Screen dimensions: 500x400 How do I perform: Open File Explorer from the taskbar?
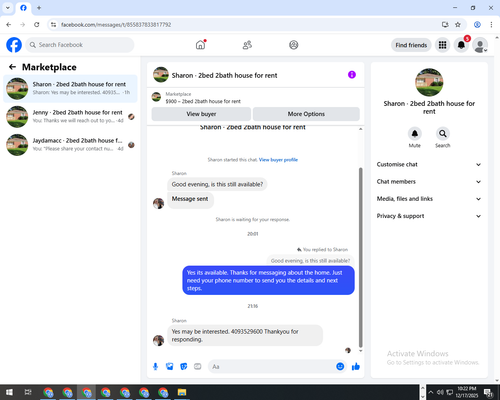point(182,392)
